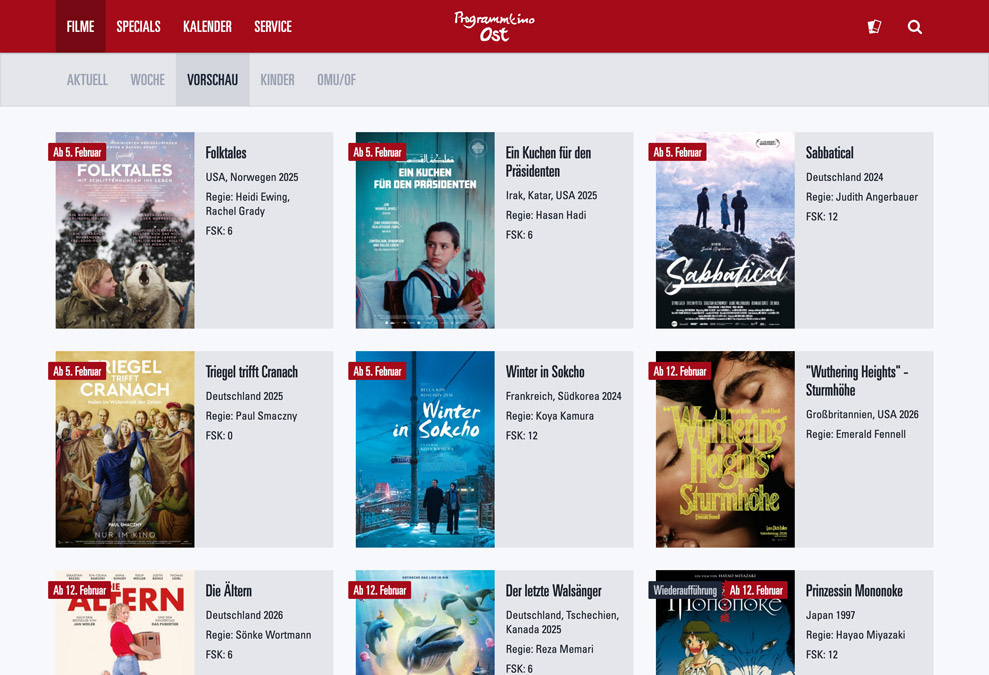This screenshot has width=989, height=675.
Task: Switch to the Woche tab
Action: click(x=147, y=80)
